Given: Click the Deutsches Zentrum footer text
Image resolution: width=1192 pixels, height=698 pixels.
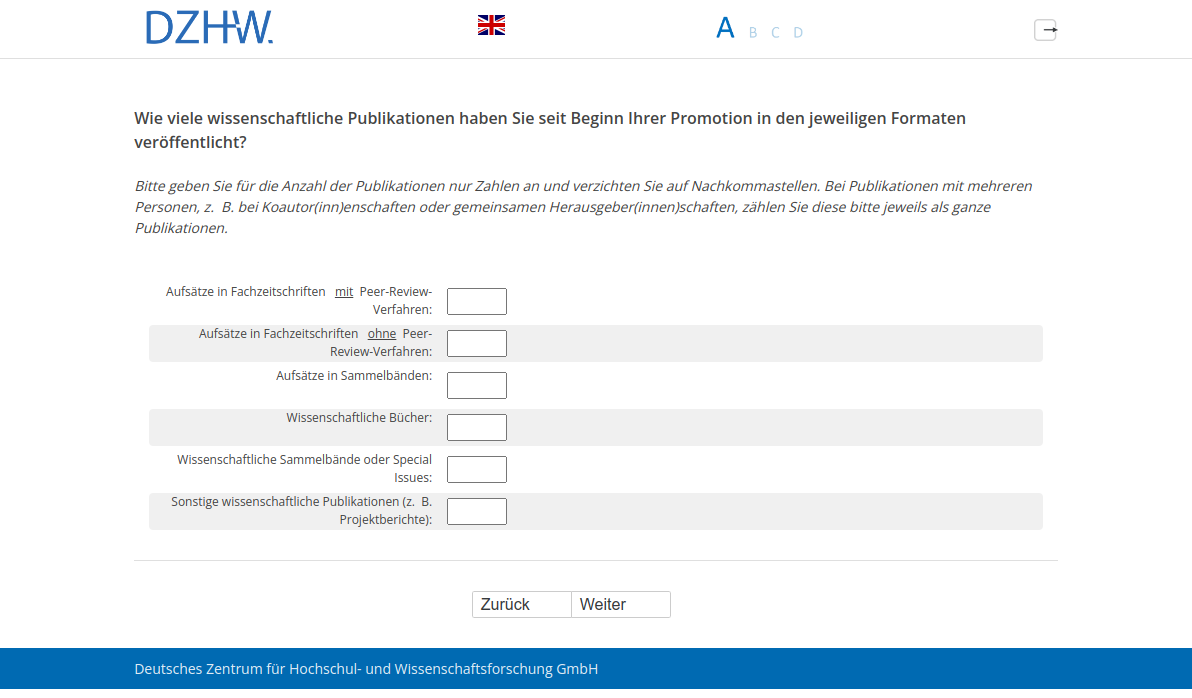Looking at the screenshot, I should click(366, 668).
